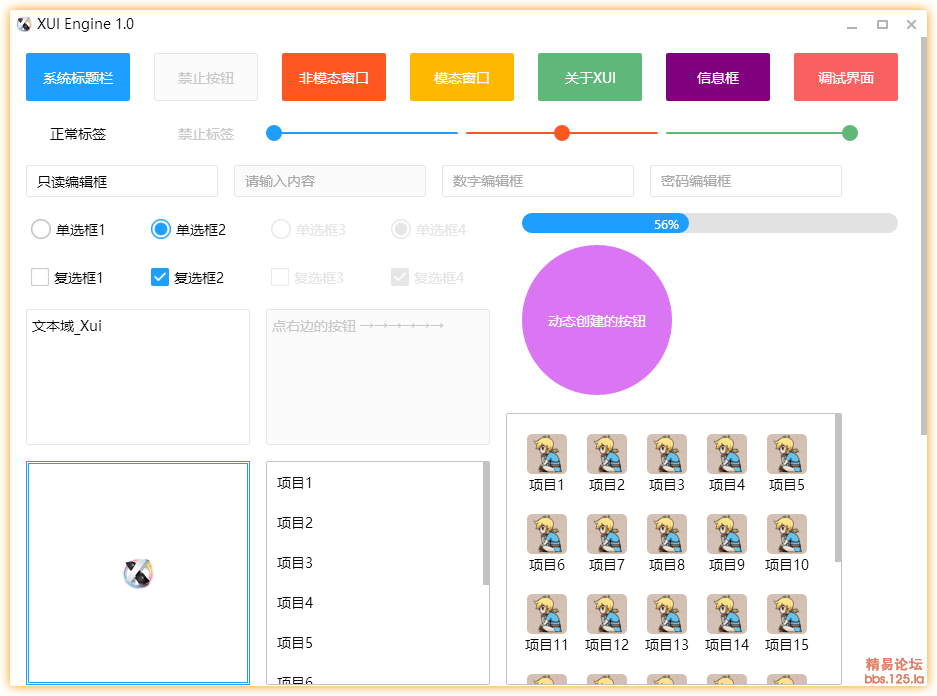
Task: Click the text list vertical scrollbar
Action: pyautogui.click(x=486, y=524)
